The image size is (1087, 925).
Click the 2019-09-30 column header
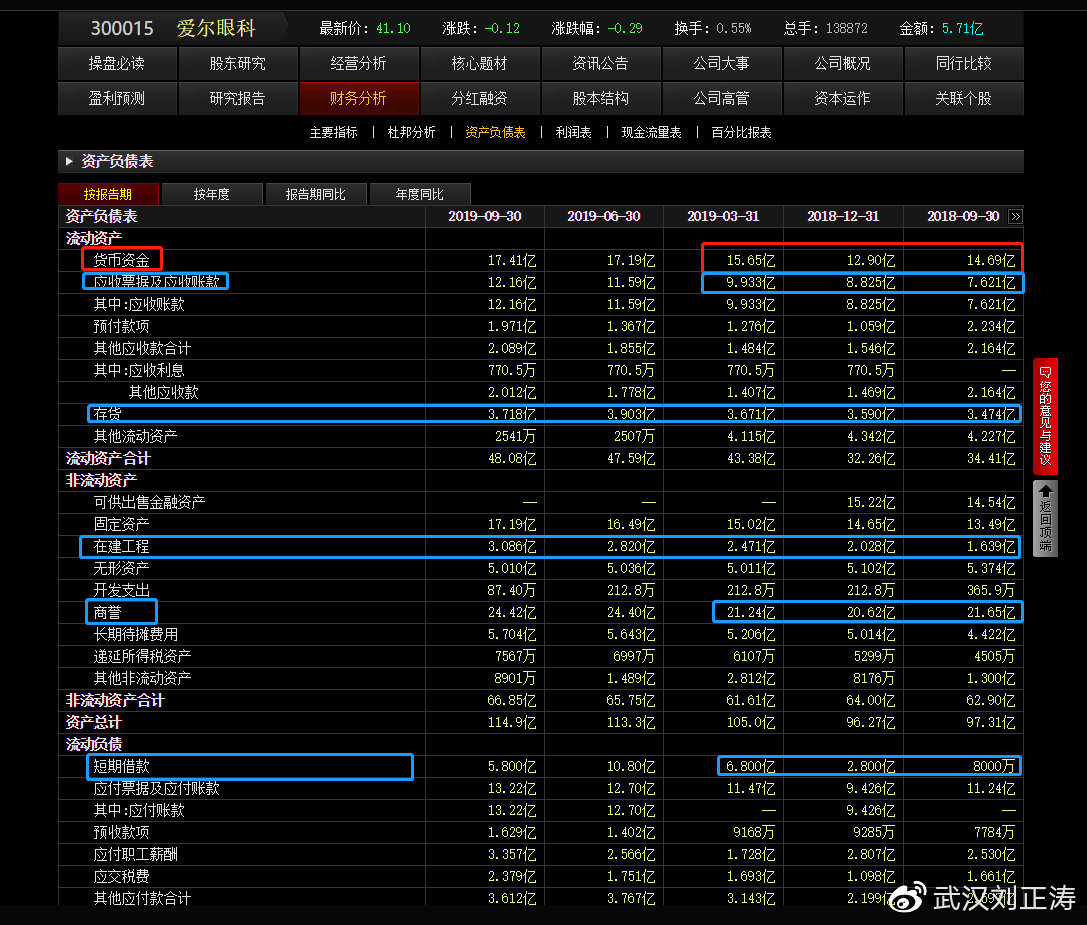(484, 216)
